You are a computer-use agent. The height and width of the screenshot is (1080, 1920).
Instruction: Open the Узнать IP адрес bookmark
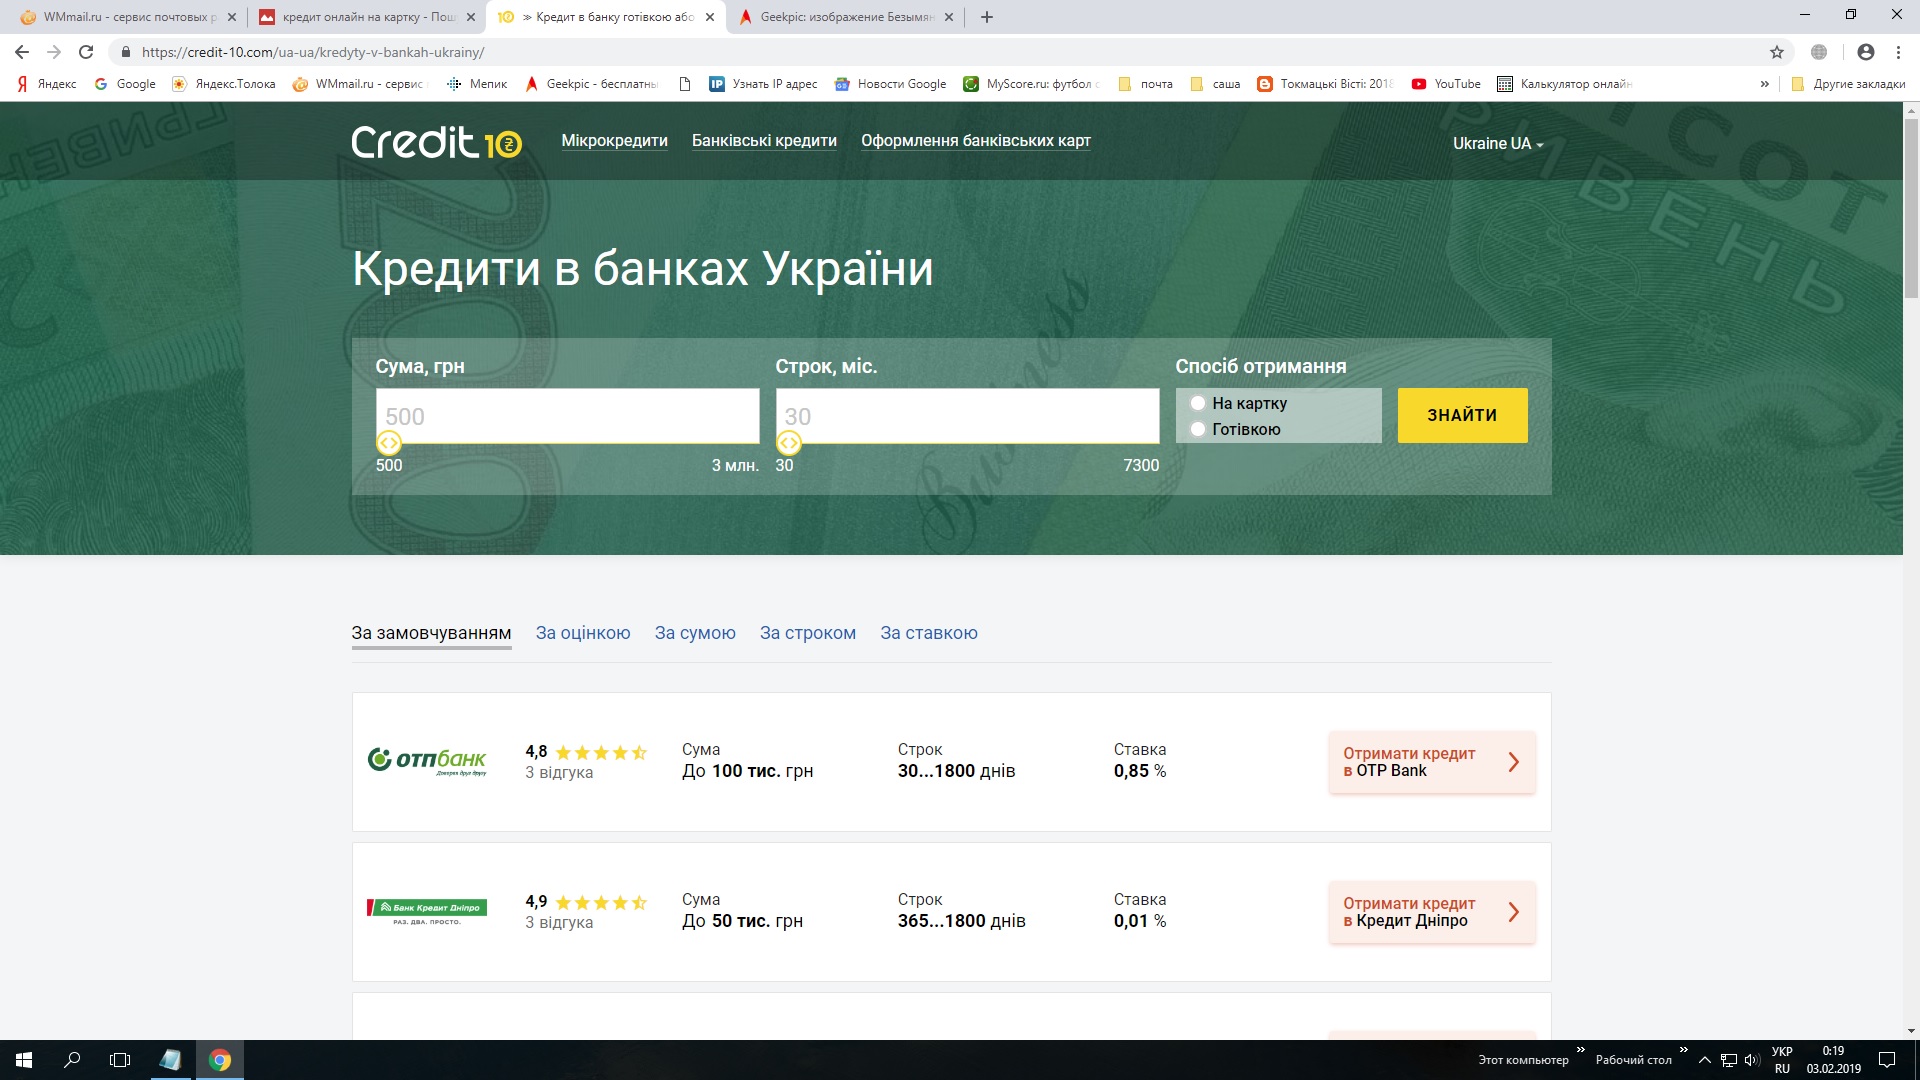(x=763, y=84)
